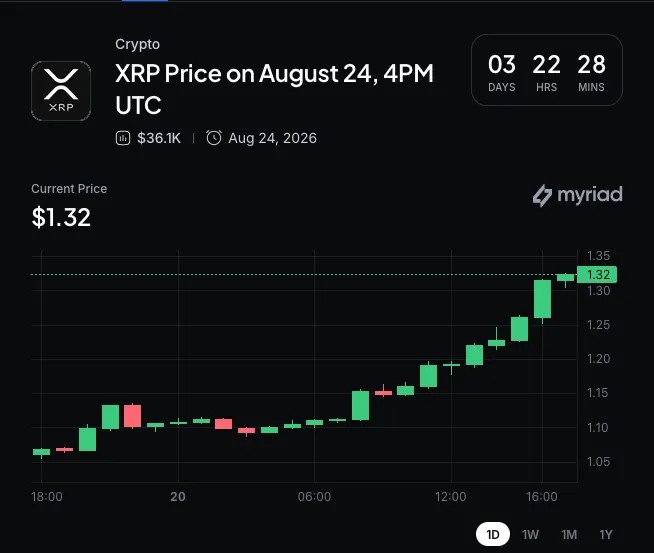The width and height of the screenshot is (654, 553).
Task: Click the myriad wordmark text
Action: click(x=590, y=195)
